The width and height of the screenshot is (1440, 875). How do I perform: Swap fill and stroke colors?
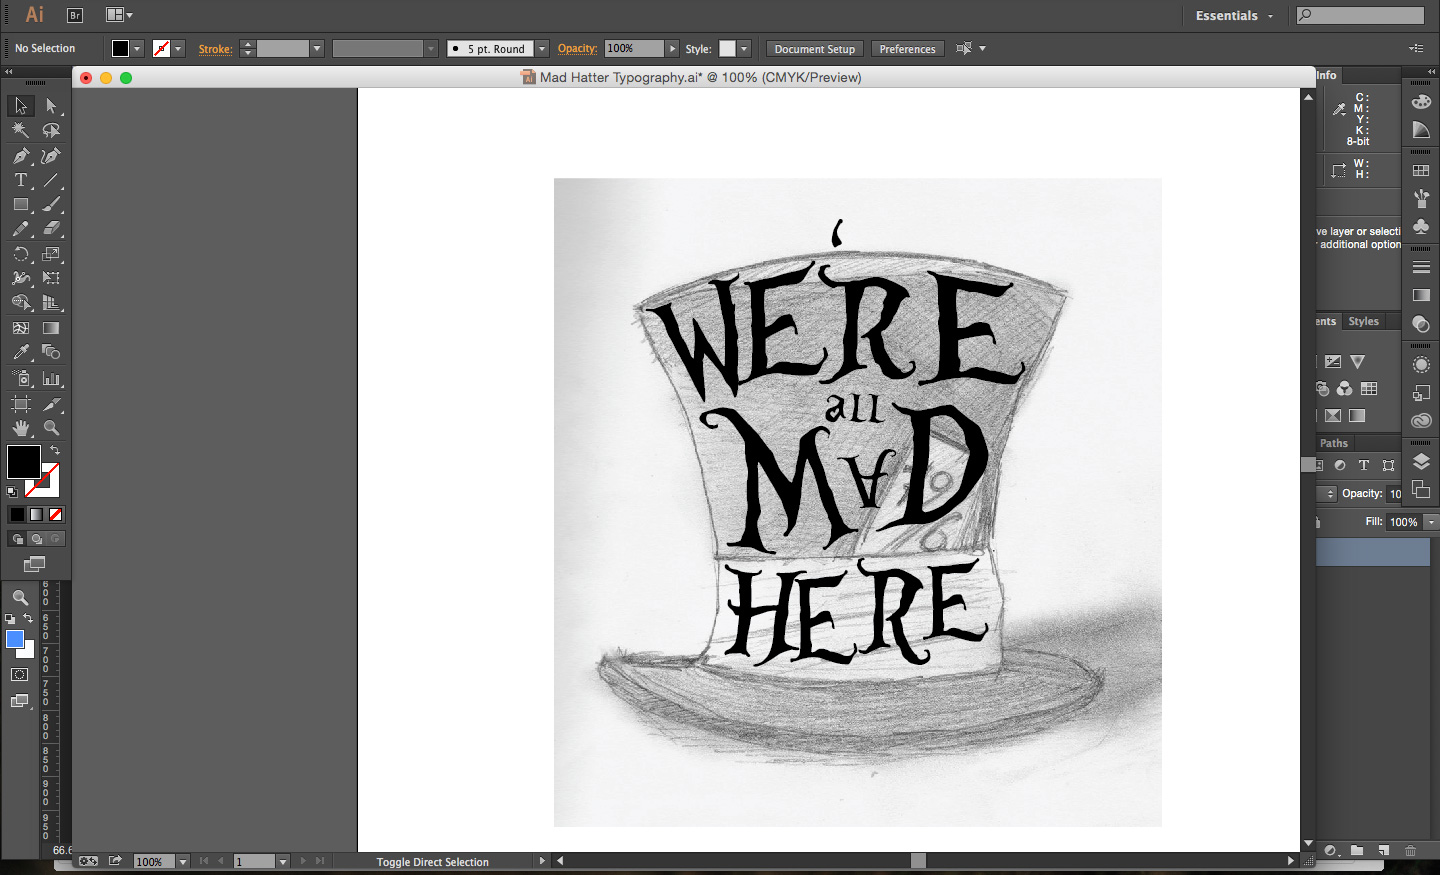point(55,450)
